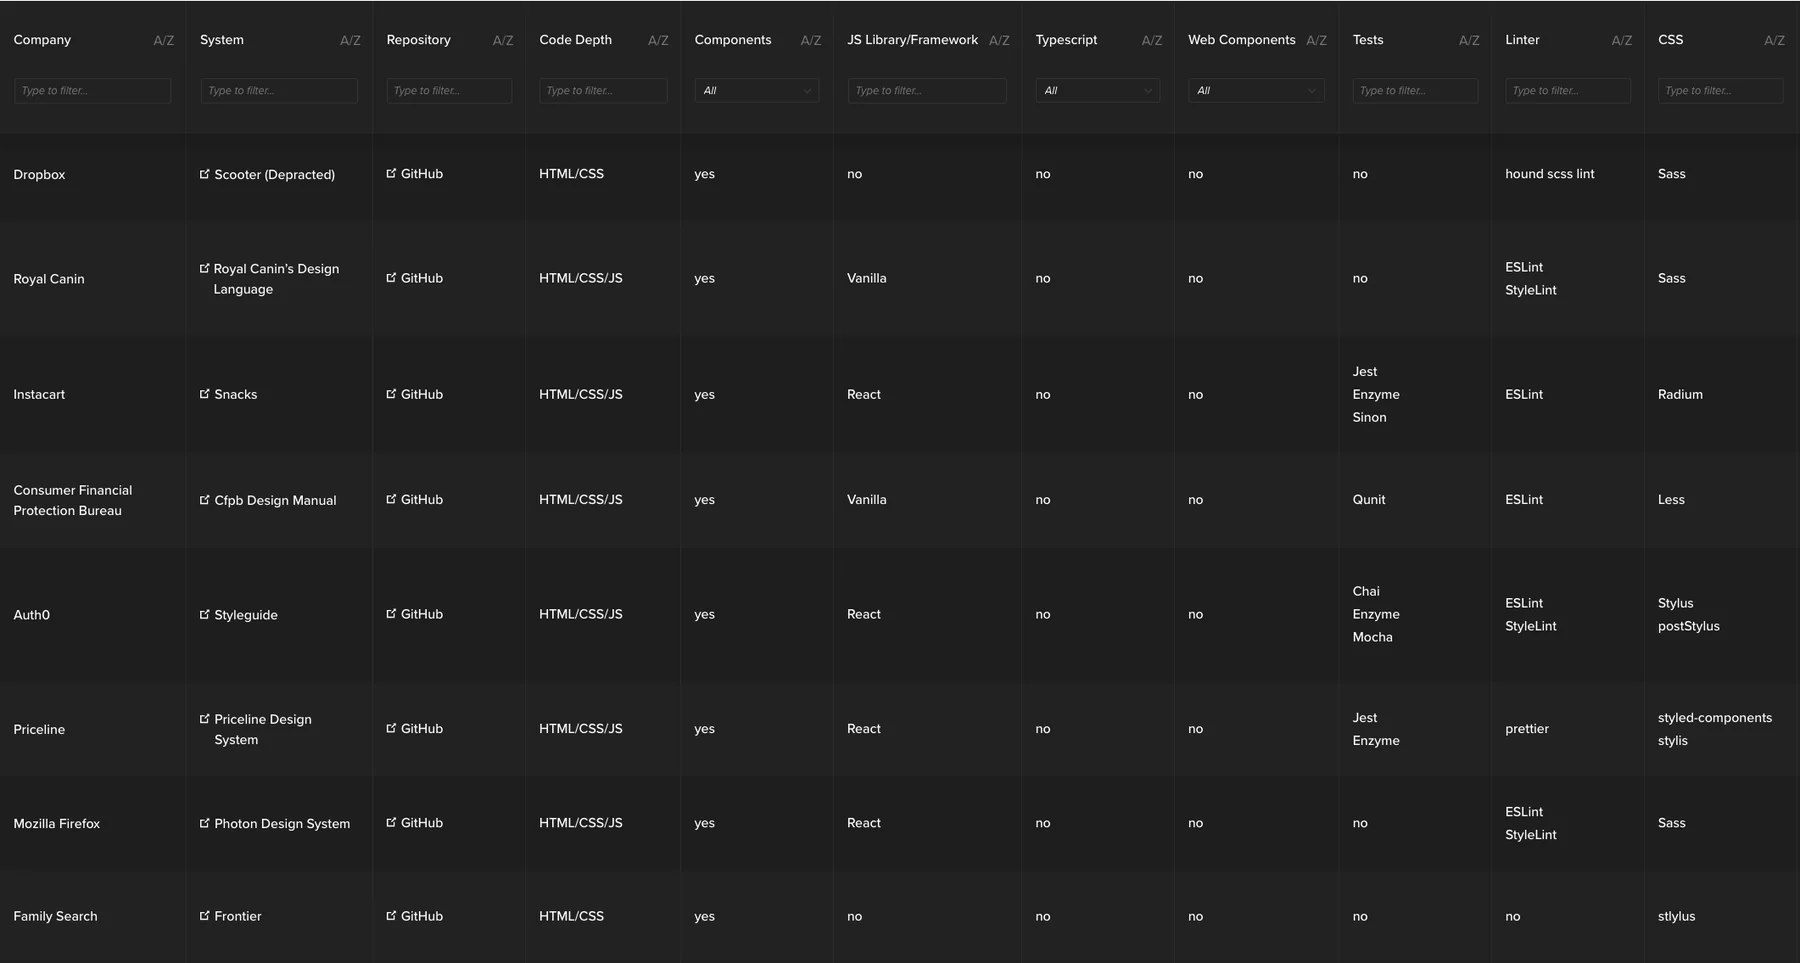Focus the JS Library/Framework filter field
The width and height of the screenshot is (1800, 963).
[927, 90]
